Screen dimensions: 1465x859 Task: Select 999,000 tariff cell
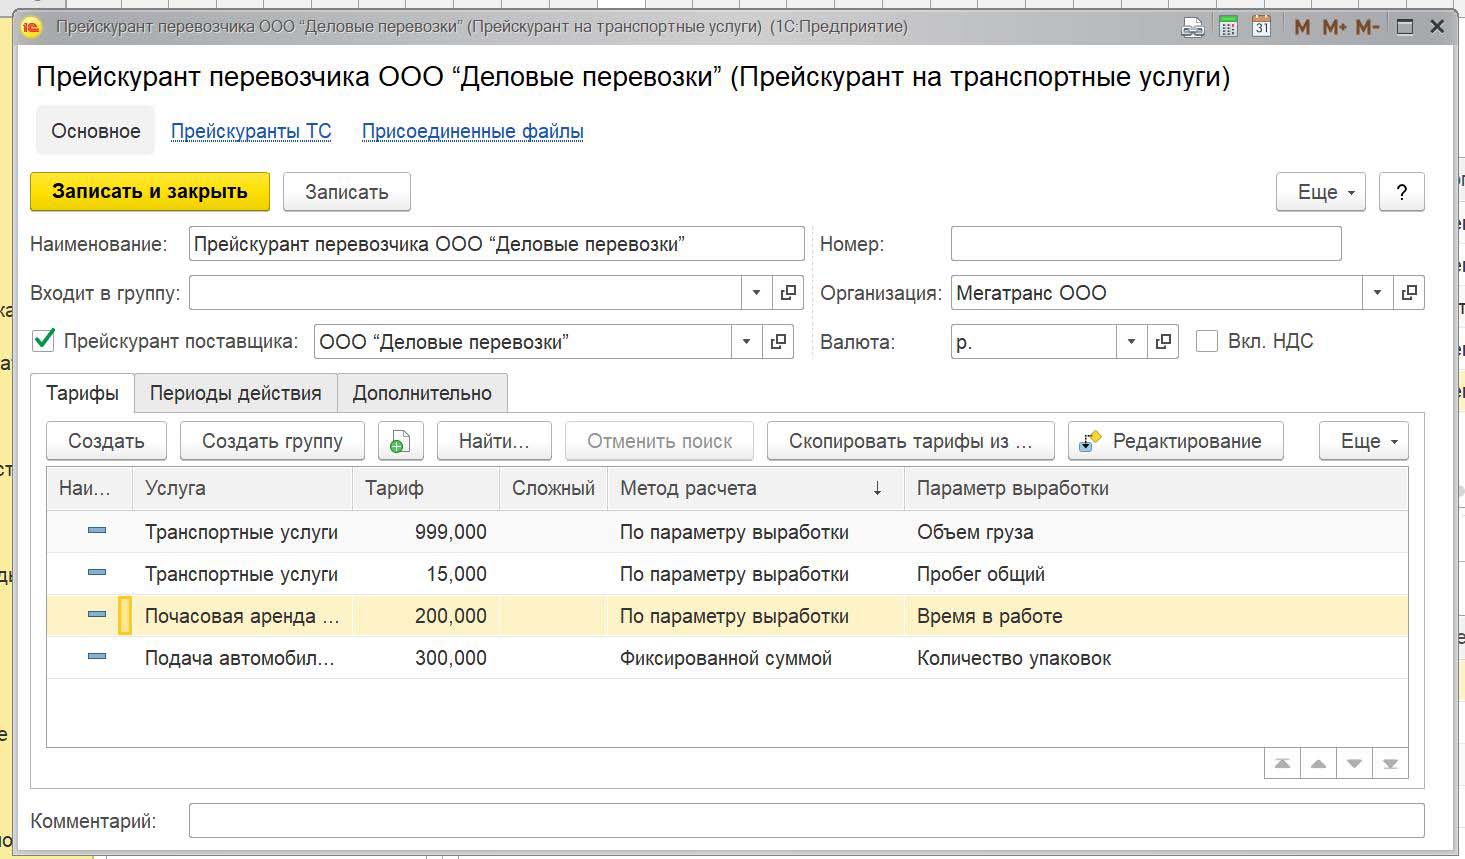click(426, 532)
